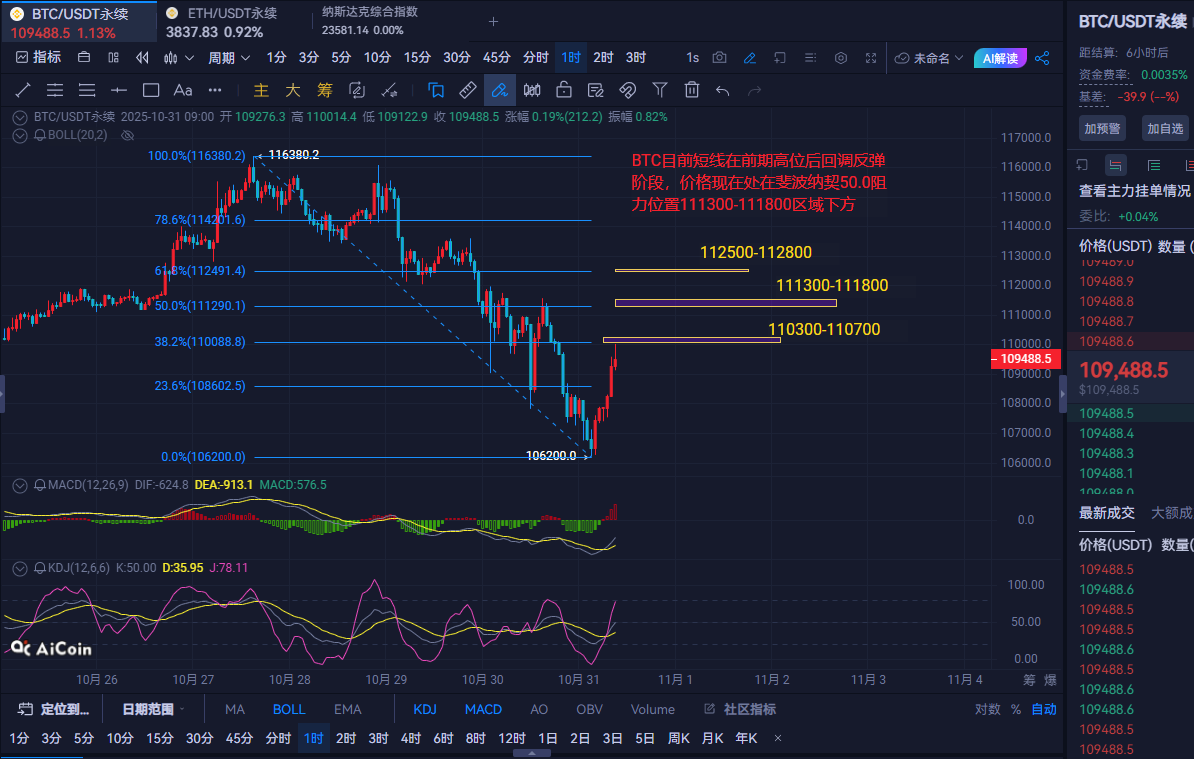Select the 30分 timeframe in top toolbar
Image resolution: width=1194 pixels, height=759 pixels.
click(457, 58)
